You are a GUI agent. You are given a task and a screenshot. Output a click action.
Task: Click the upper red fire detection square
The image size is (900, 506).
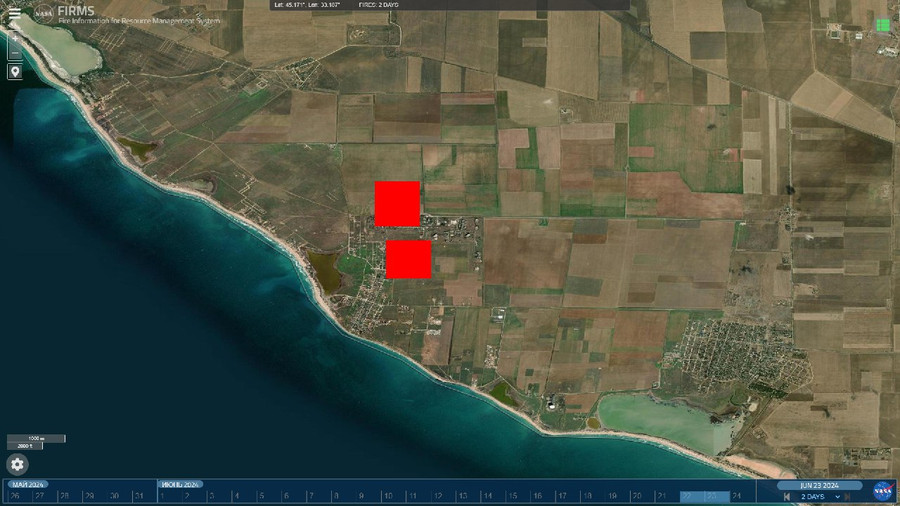pyautogui.click(x=397, y=204)
